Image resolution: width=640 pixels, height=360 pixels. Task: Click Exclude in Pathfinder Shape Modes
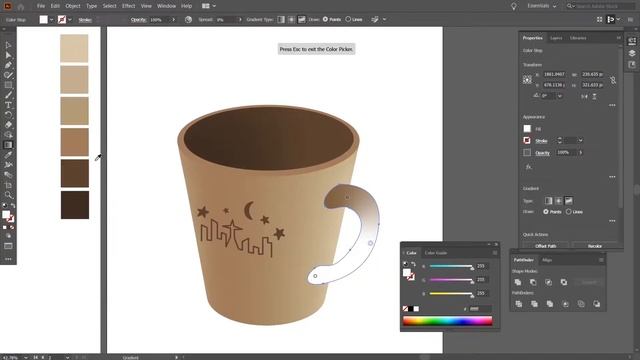click(x=564, y=282)
